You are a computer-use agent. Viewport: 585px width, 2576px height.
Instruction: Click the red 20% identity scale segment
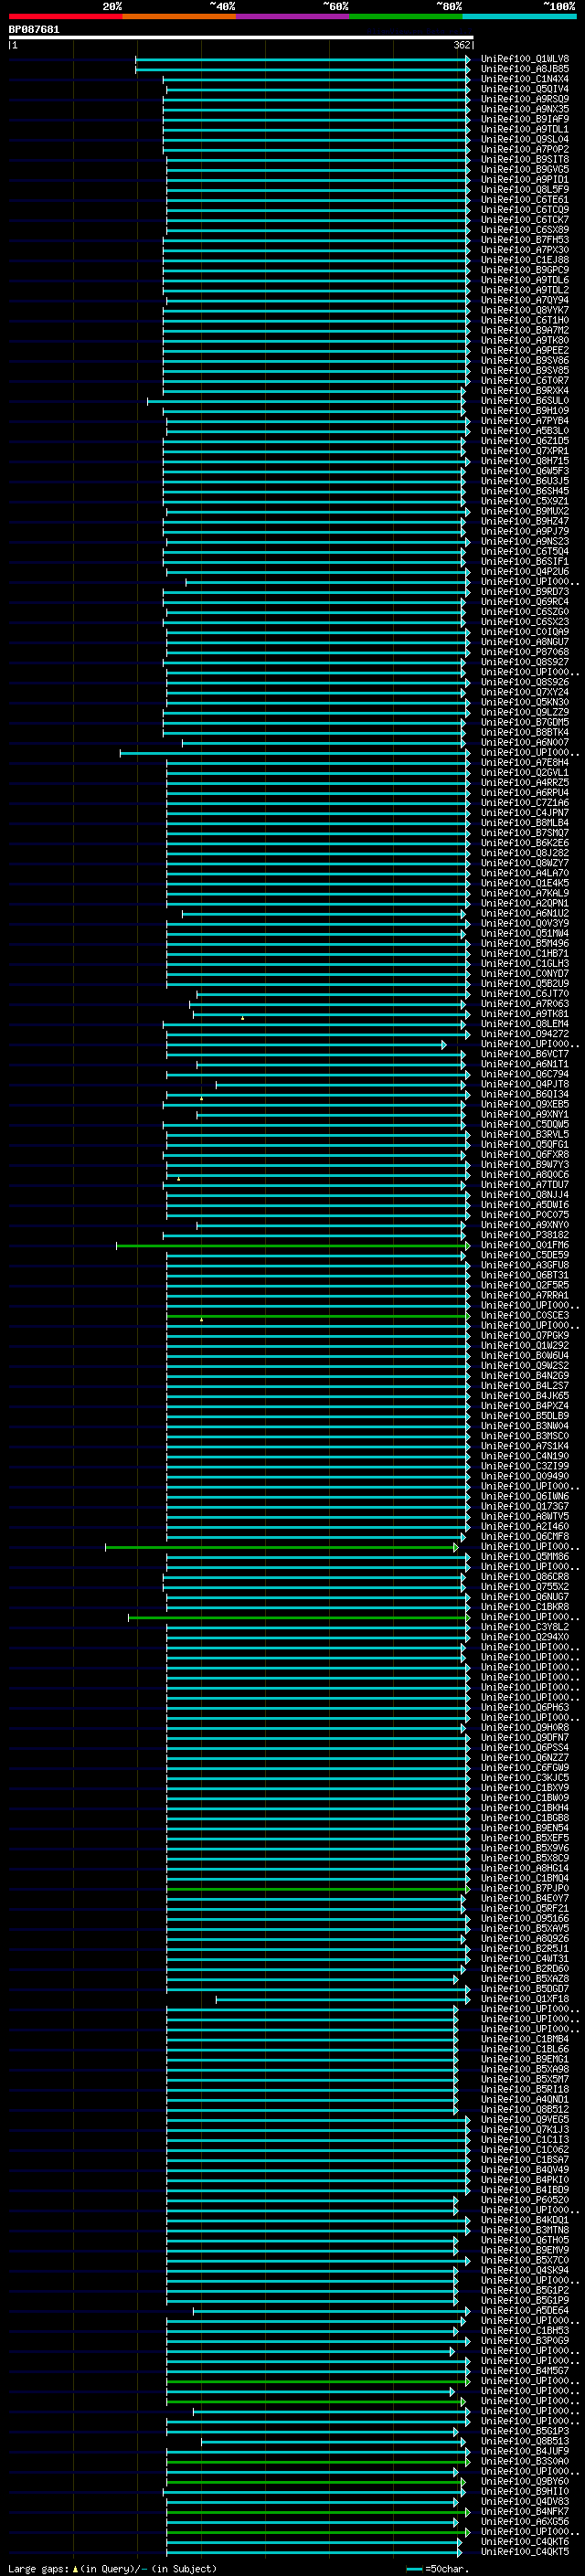coord(65,16)
